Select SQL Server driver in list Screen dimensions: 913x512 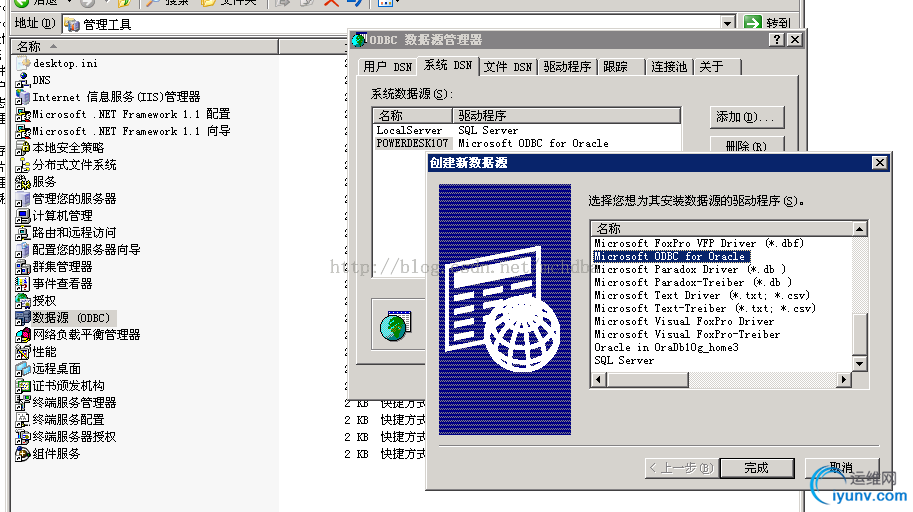point(624,361)
